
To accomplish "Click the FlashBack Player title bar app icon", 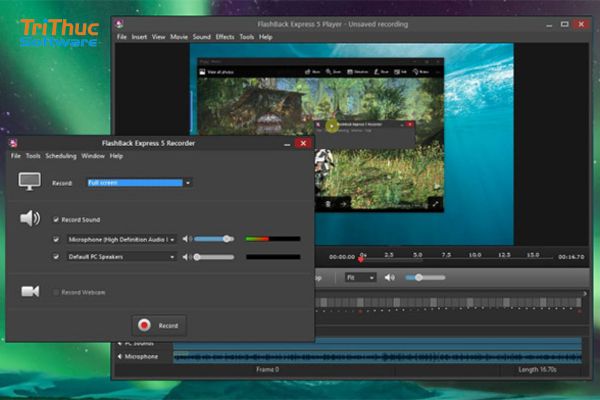I will coord(119,24).
